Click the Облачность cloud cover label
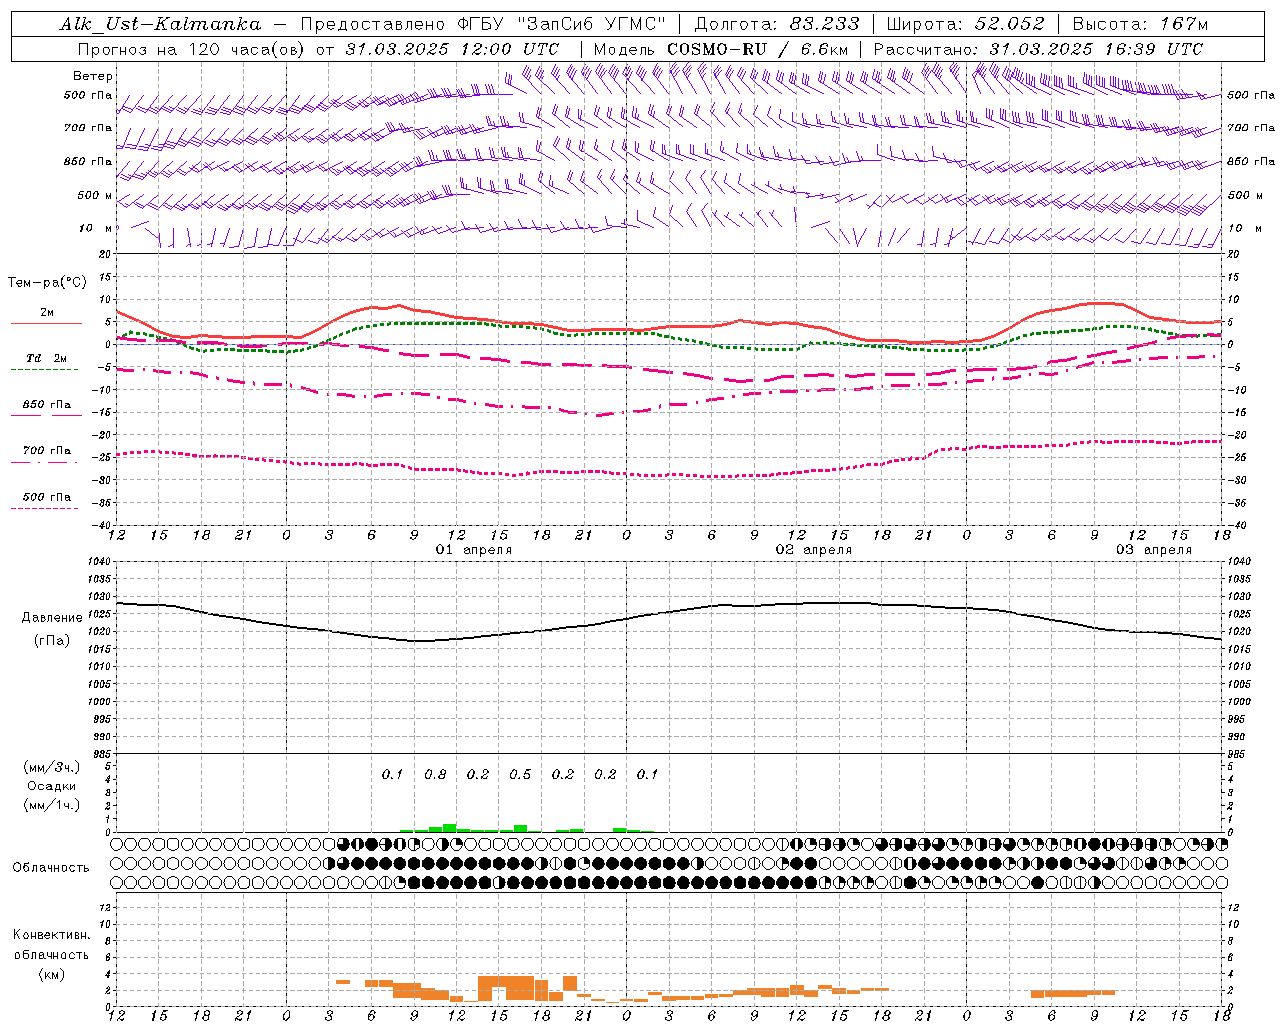This screenshot has height=1024, width=1280. tap(51, 867)
